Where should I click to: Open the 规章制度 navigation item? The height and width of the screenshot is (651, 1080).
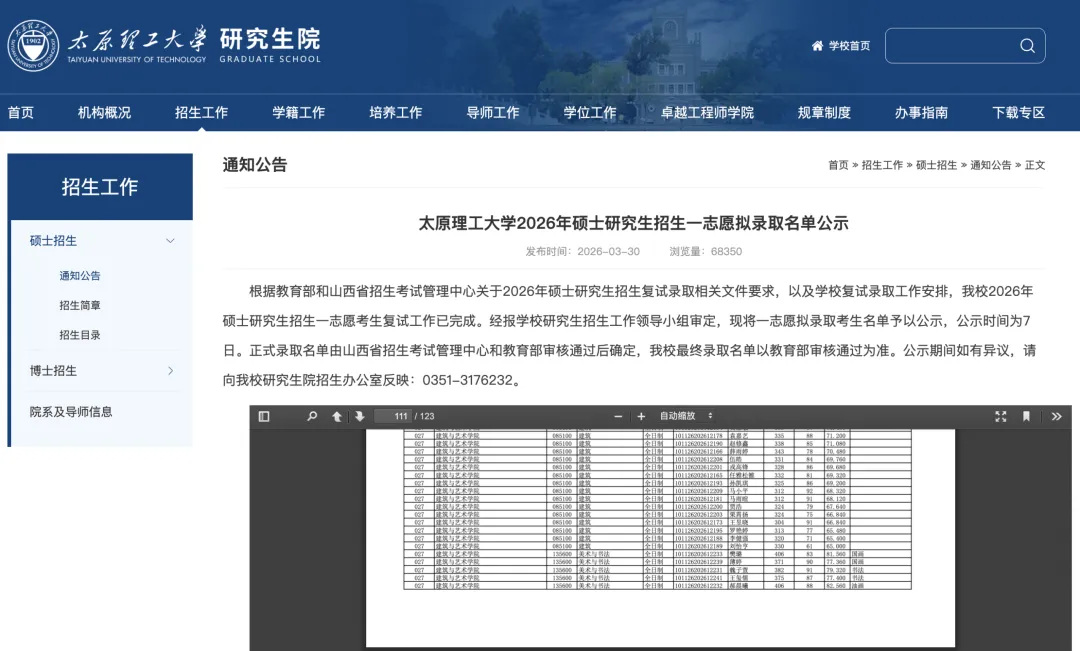point(824,112)
